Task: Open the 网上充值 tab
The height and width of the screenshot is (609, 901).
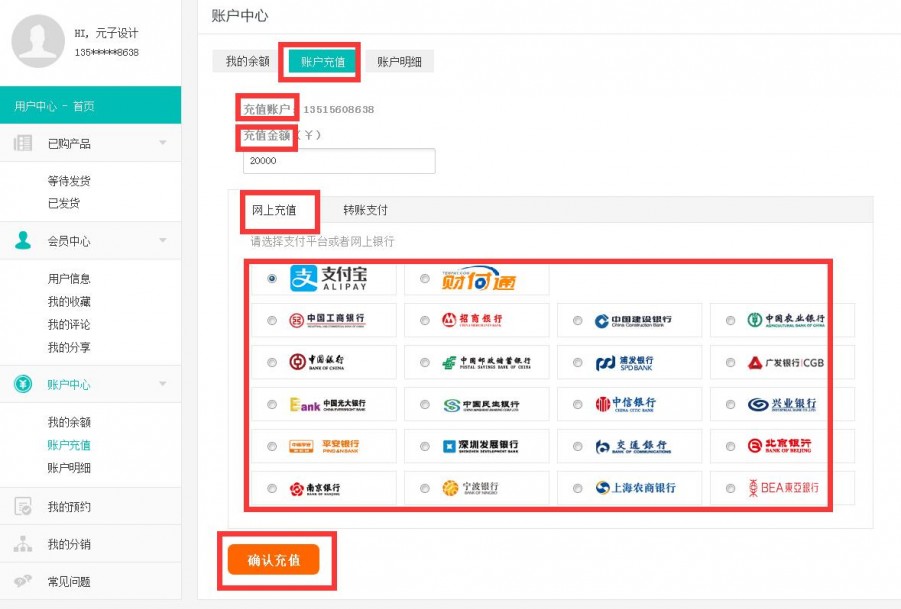Action: point(274,210)
